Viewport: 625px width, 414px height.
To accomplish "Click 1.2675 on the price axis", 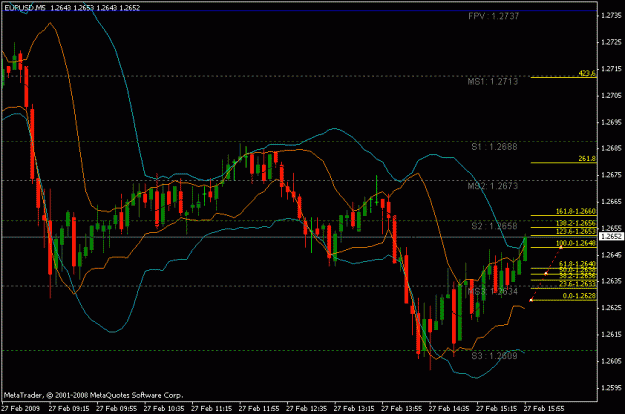I will [x=611, y=175].
